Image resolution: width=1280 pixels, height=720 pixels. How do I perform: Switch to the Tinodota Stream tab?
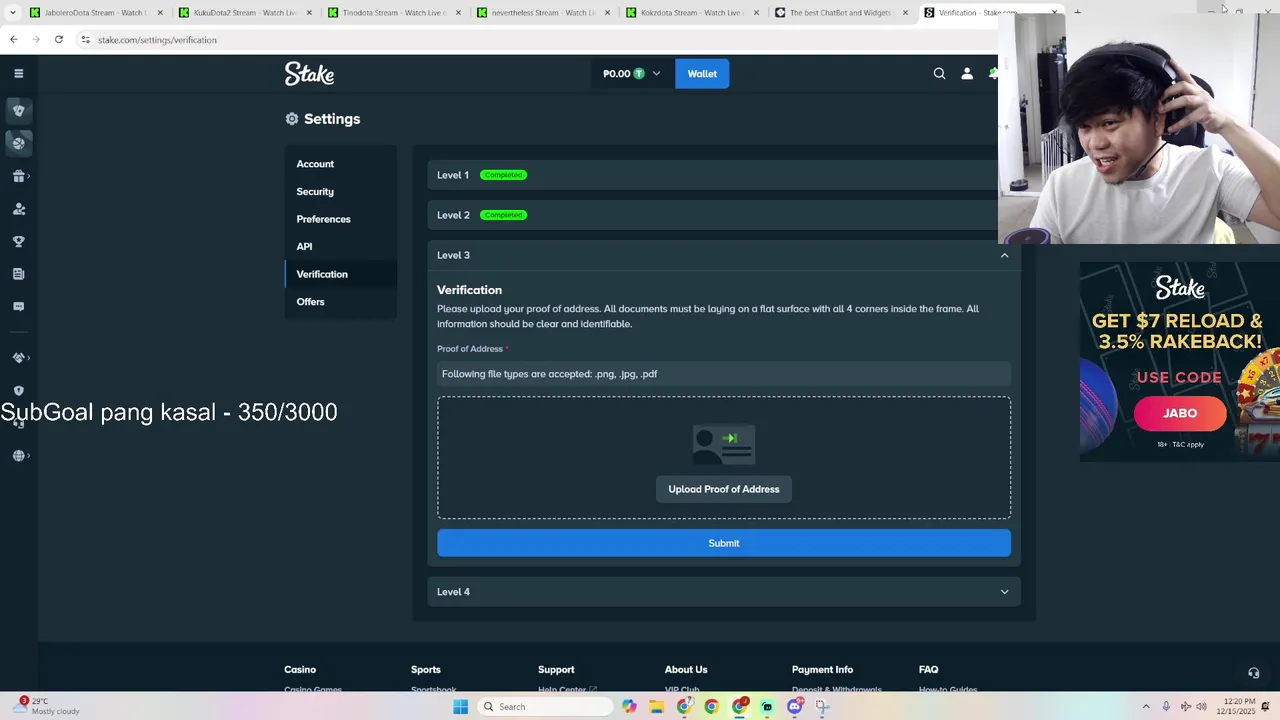click(393, 13)
